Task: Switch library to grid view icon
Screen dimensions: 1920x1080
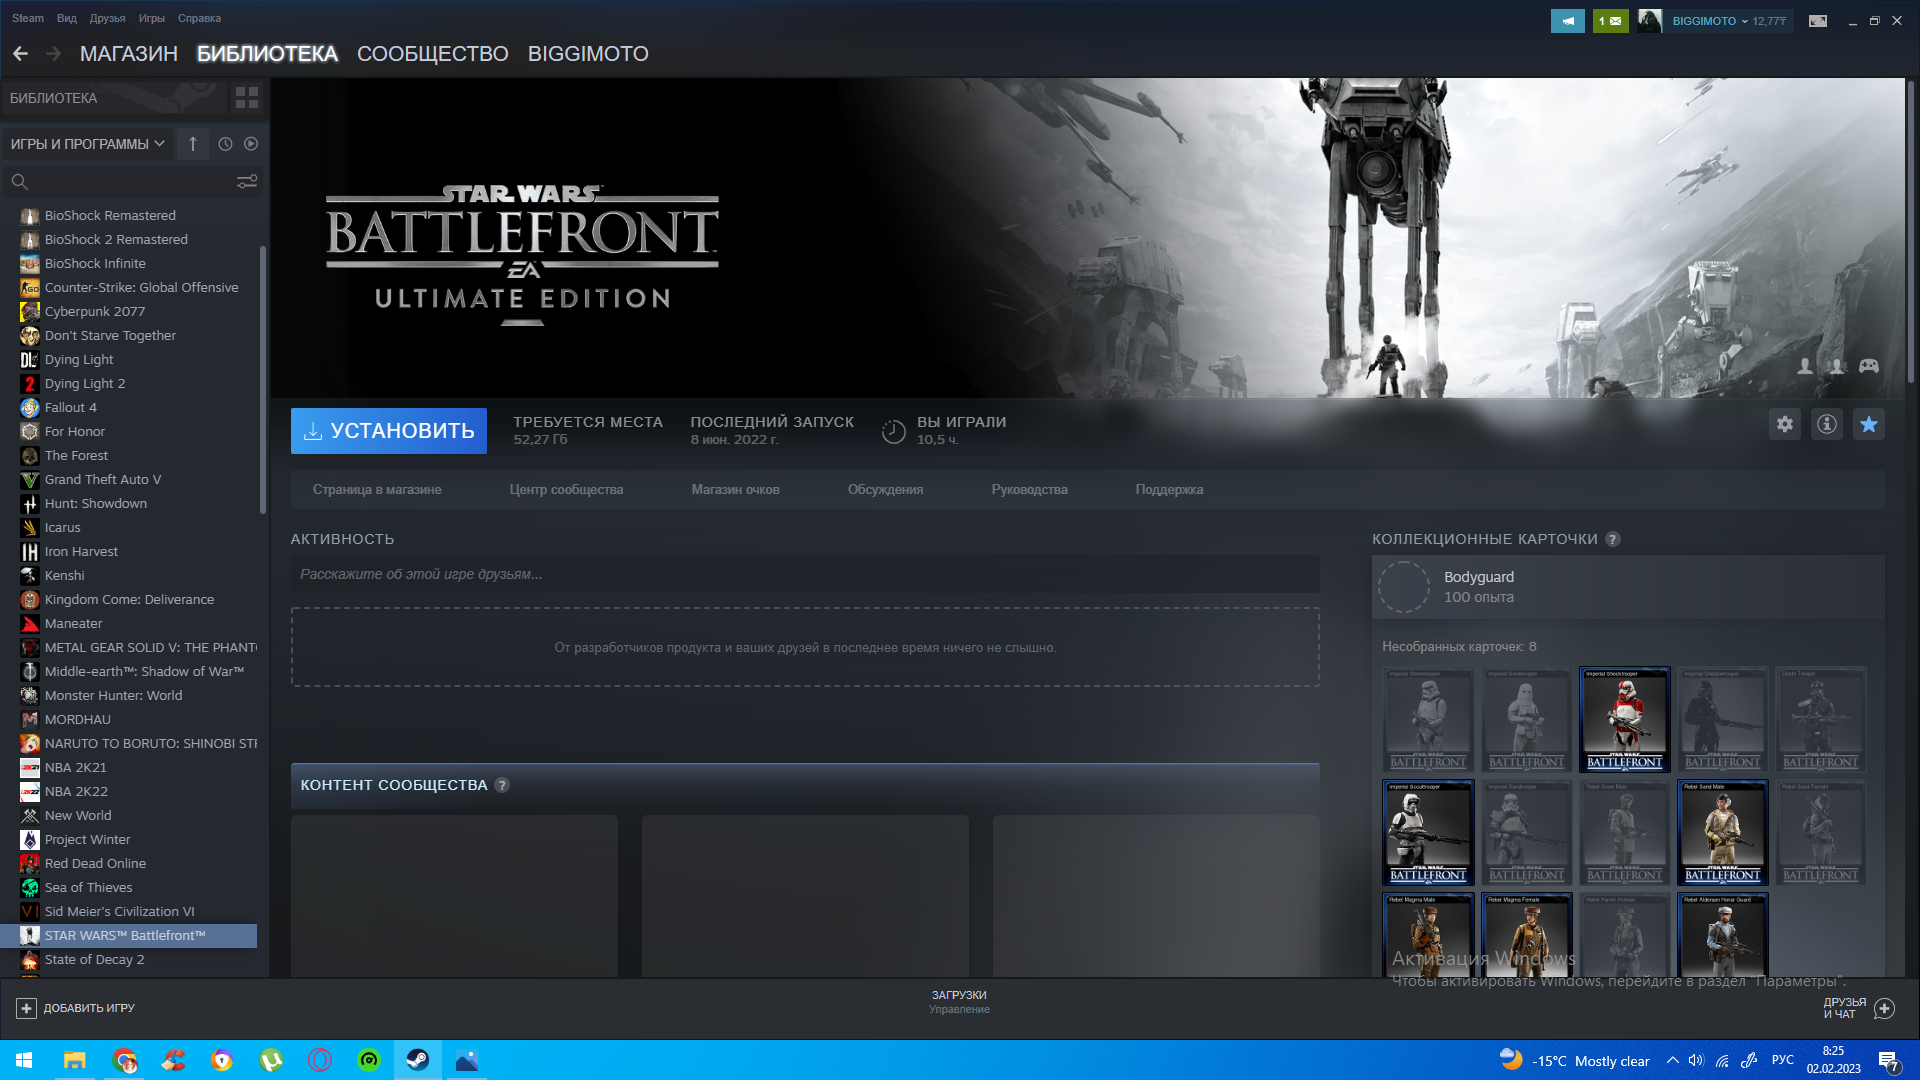Action: tap(247, 98)
